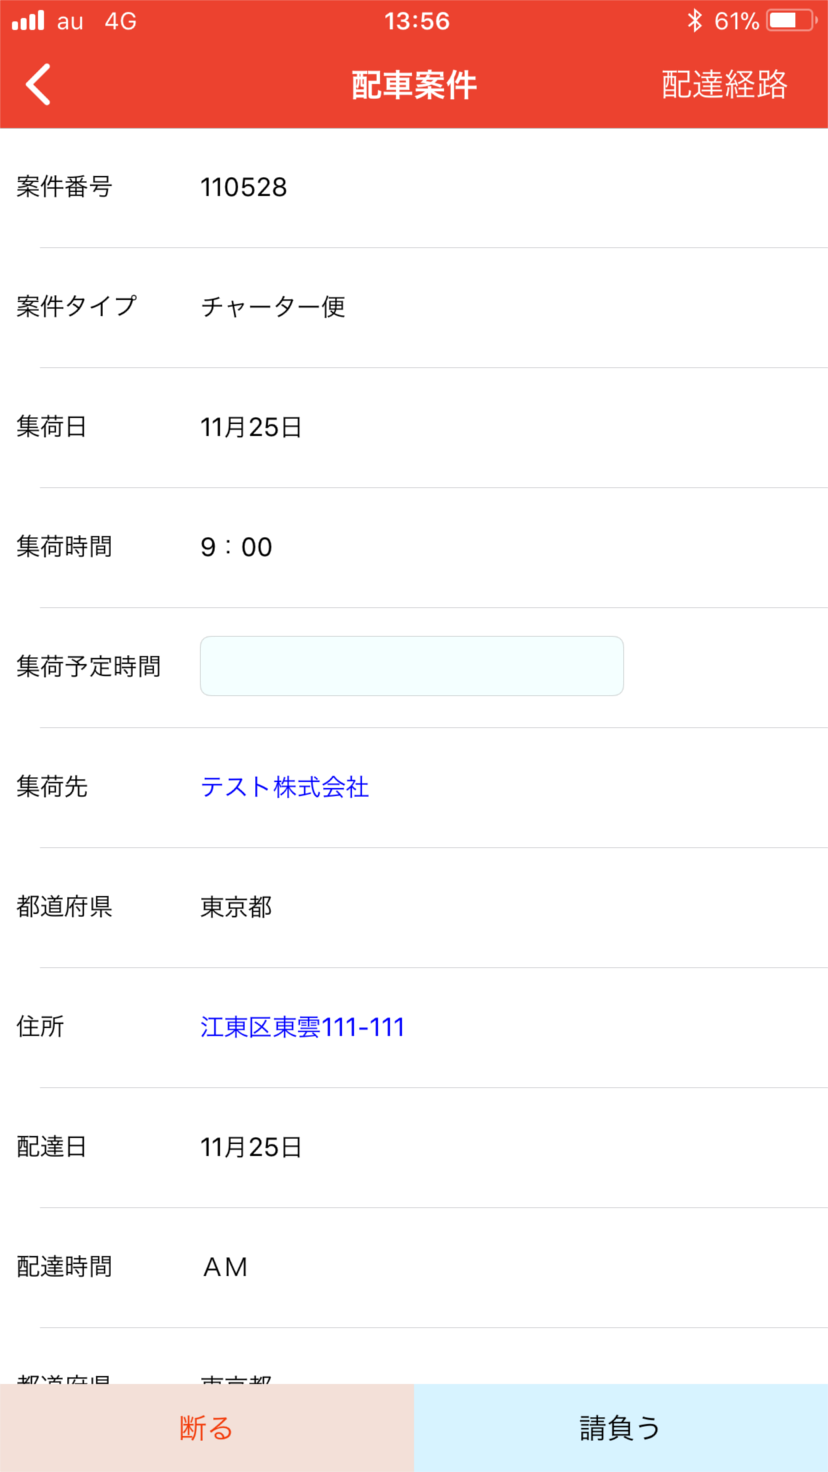Tap the 配車案件 page title
The image size is (828, 1472).
tap(414, 85)
